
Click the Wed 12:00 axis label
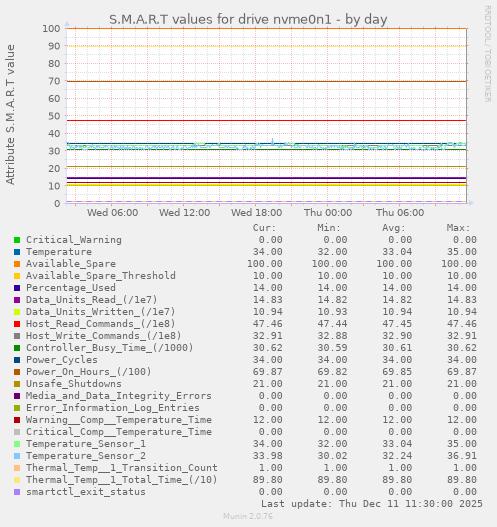(x=184, y=213)
